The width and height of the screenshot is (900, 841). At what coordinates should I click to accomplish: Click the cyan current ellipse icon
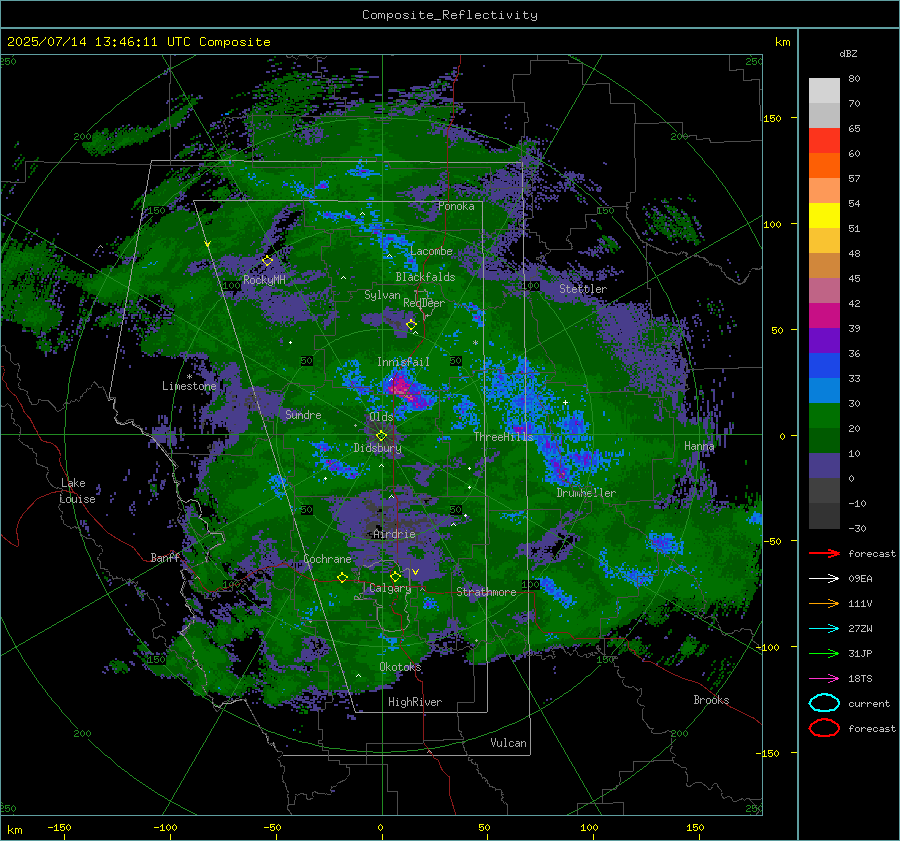tap(824, 703)
